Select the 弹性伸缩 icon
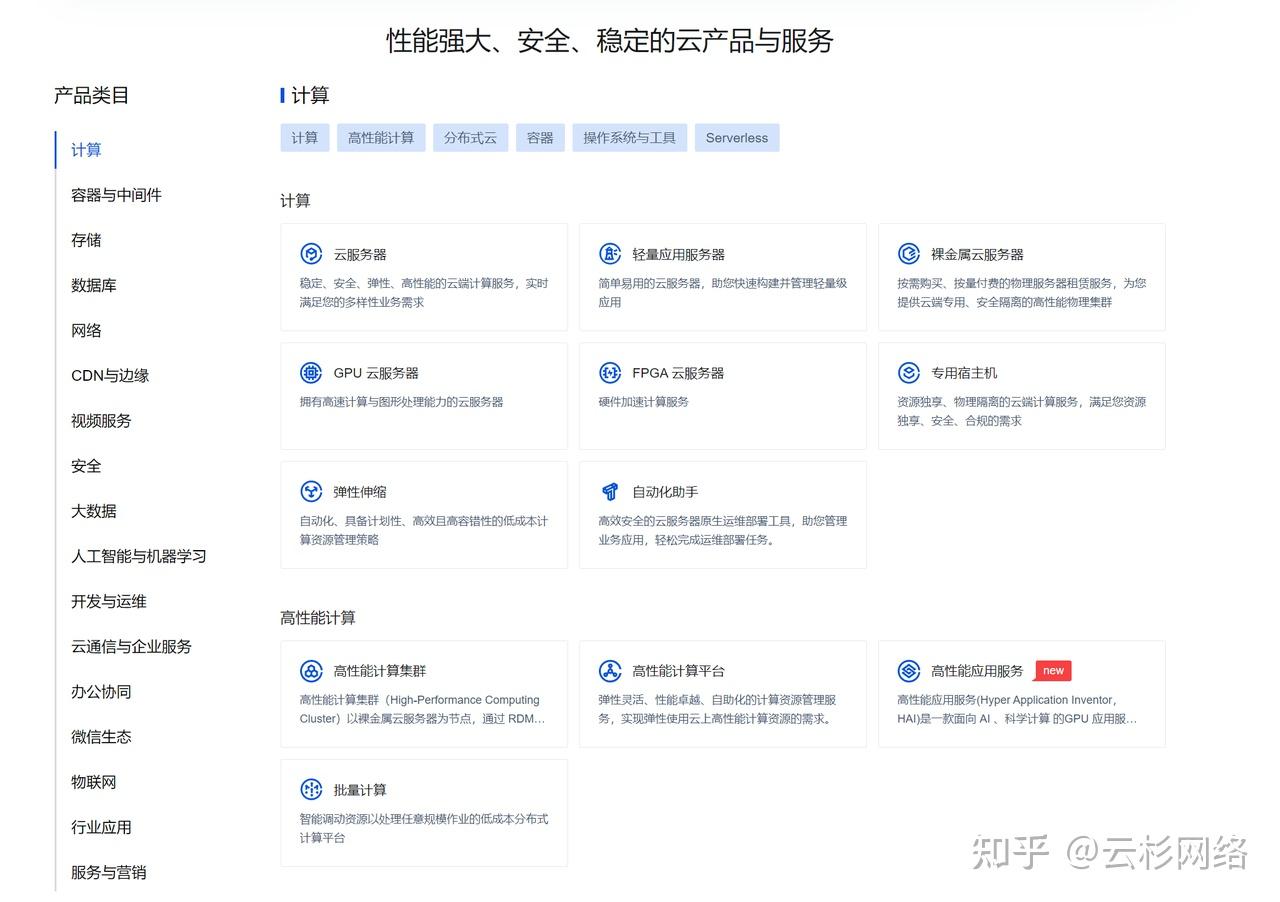Viewport: 1280px width, 902px height. [x=311, y=491]
